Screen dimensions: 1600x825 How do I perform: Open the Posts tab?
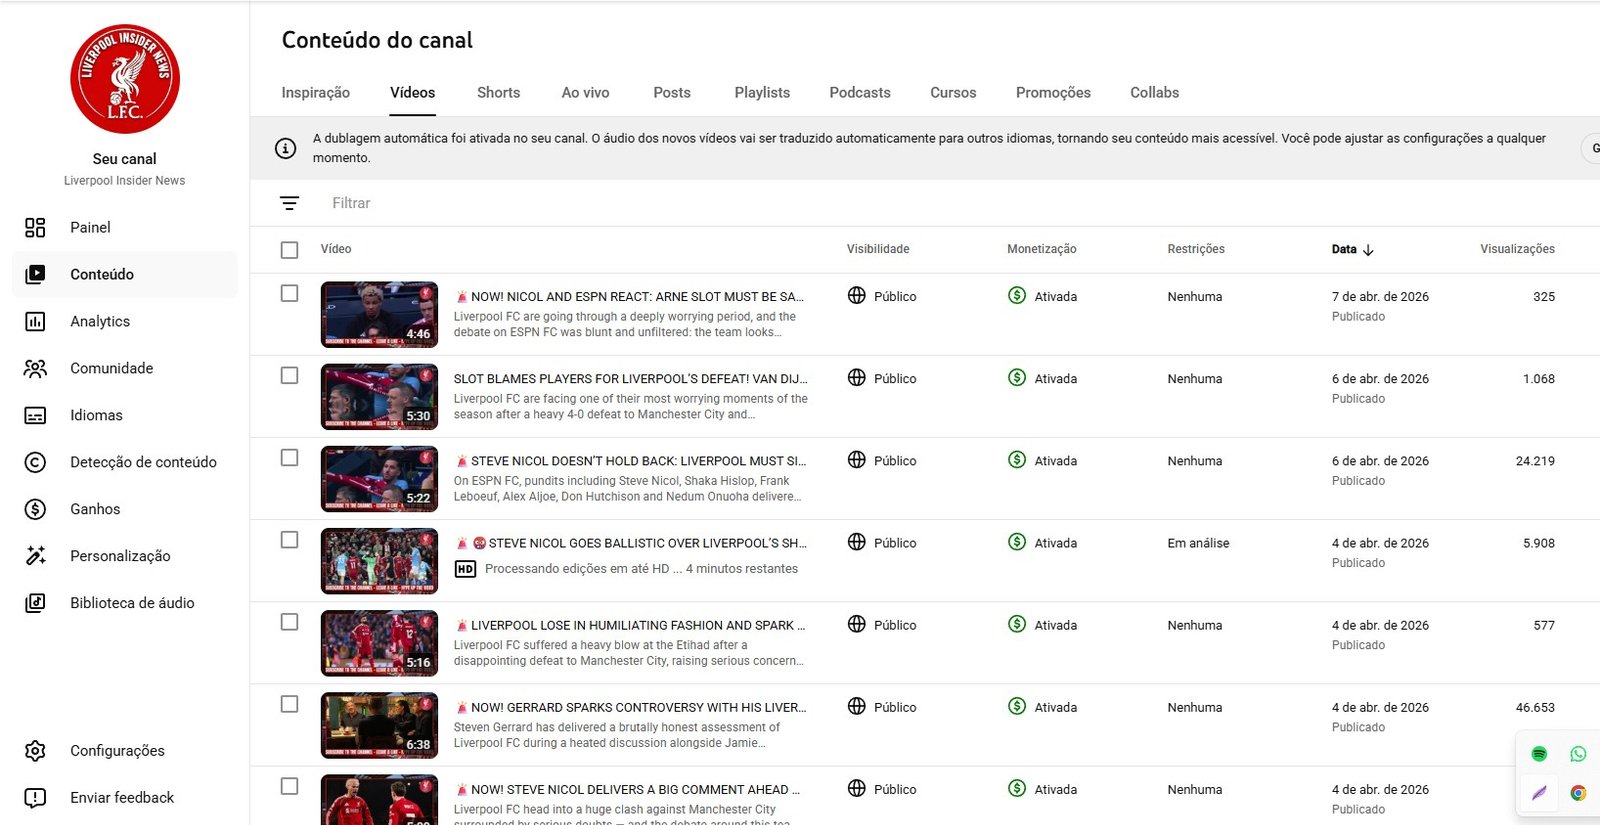point(672,93)
